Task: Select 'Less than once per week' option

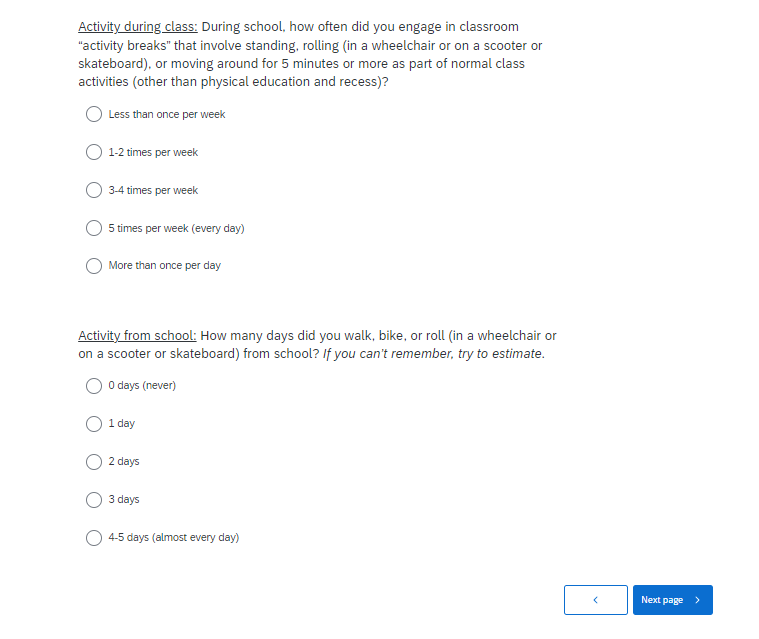Action: pos(94,114)
